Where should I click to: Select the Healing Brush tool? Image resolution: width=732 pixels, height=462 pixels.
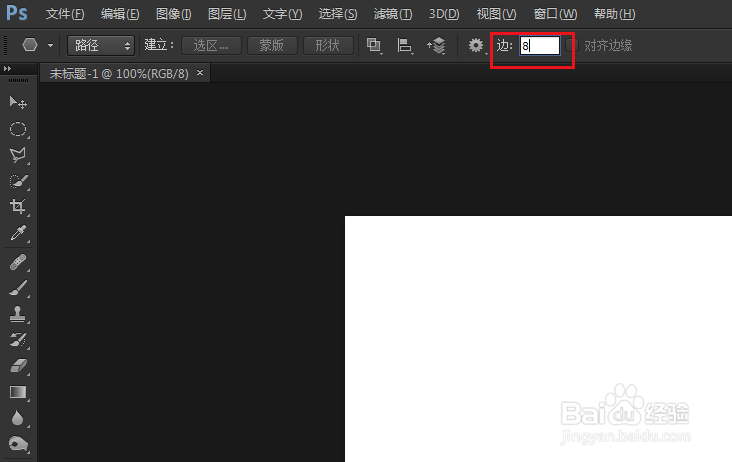coord(18,262)
